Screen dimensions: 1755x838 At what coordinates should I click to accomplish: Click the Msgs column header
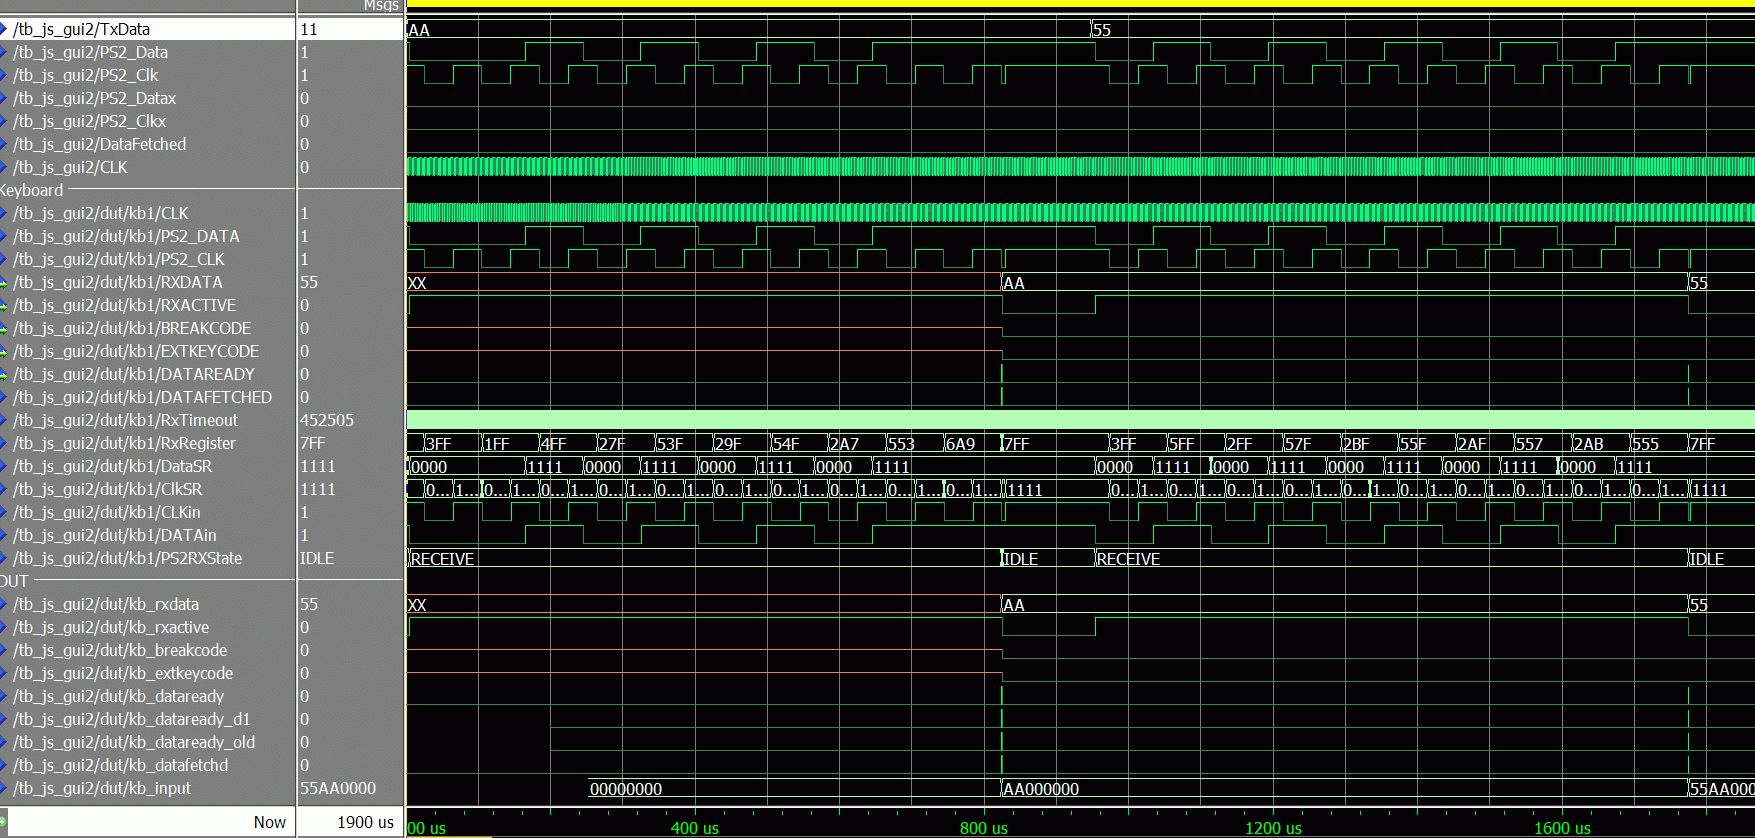pyautogui.click(x=380, y=6)
